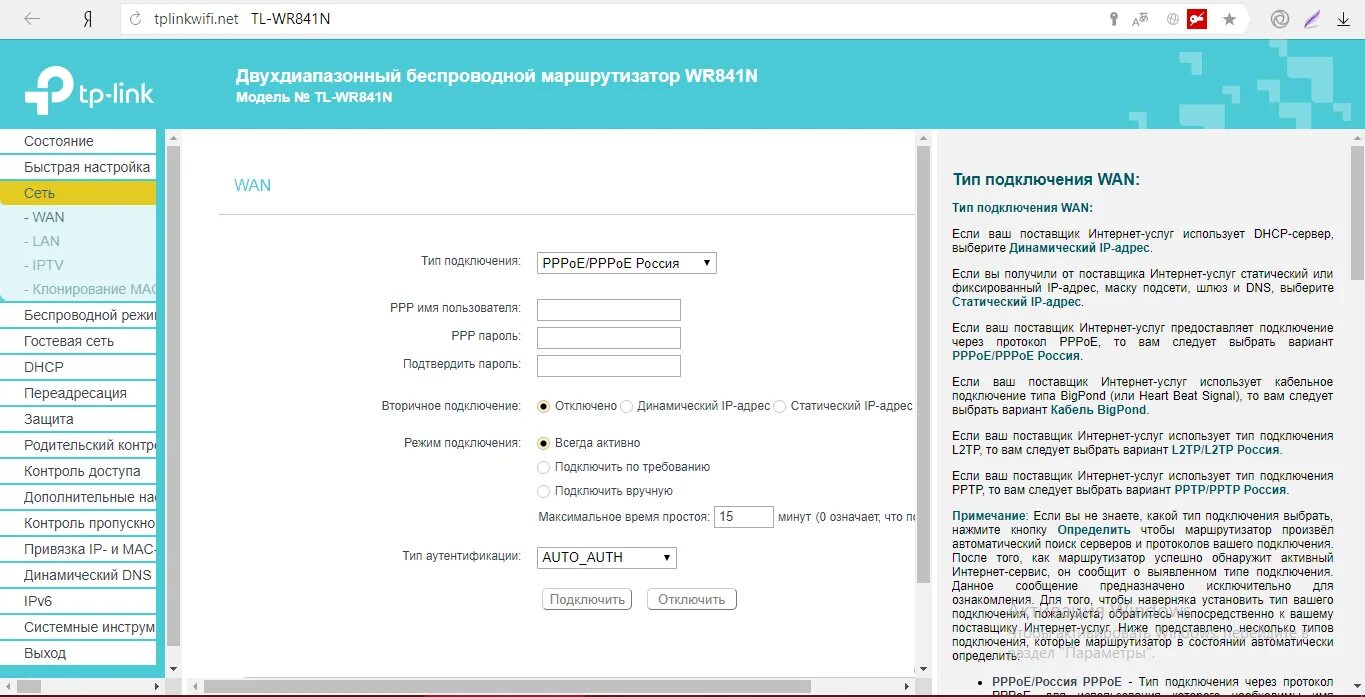
Task: Click Кабель BigPond text in help
Action: pyautogui.click(x=1096, y=409)
